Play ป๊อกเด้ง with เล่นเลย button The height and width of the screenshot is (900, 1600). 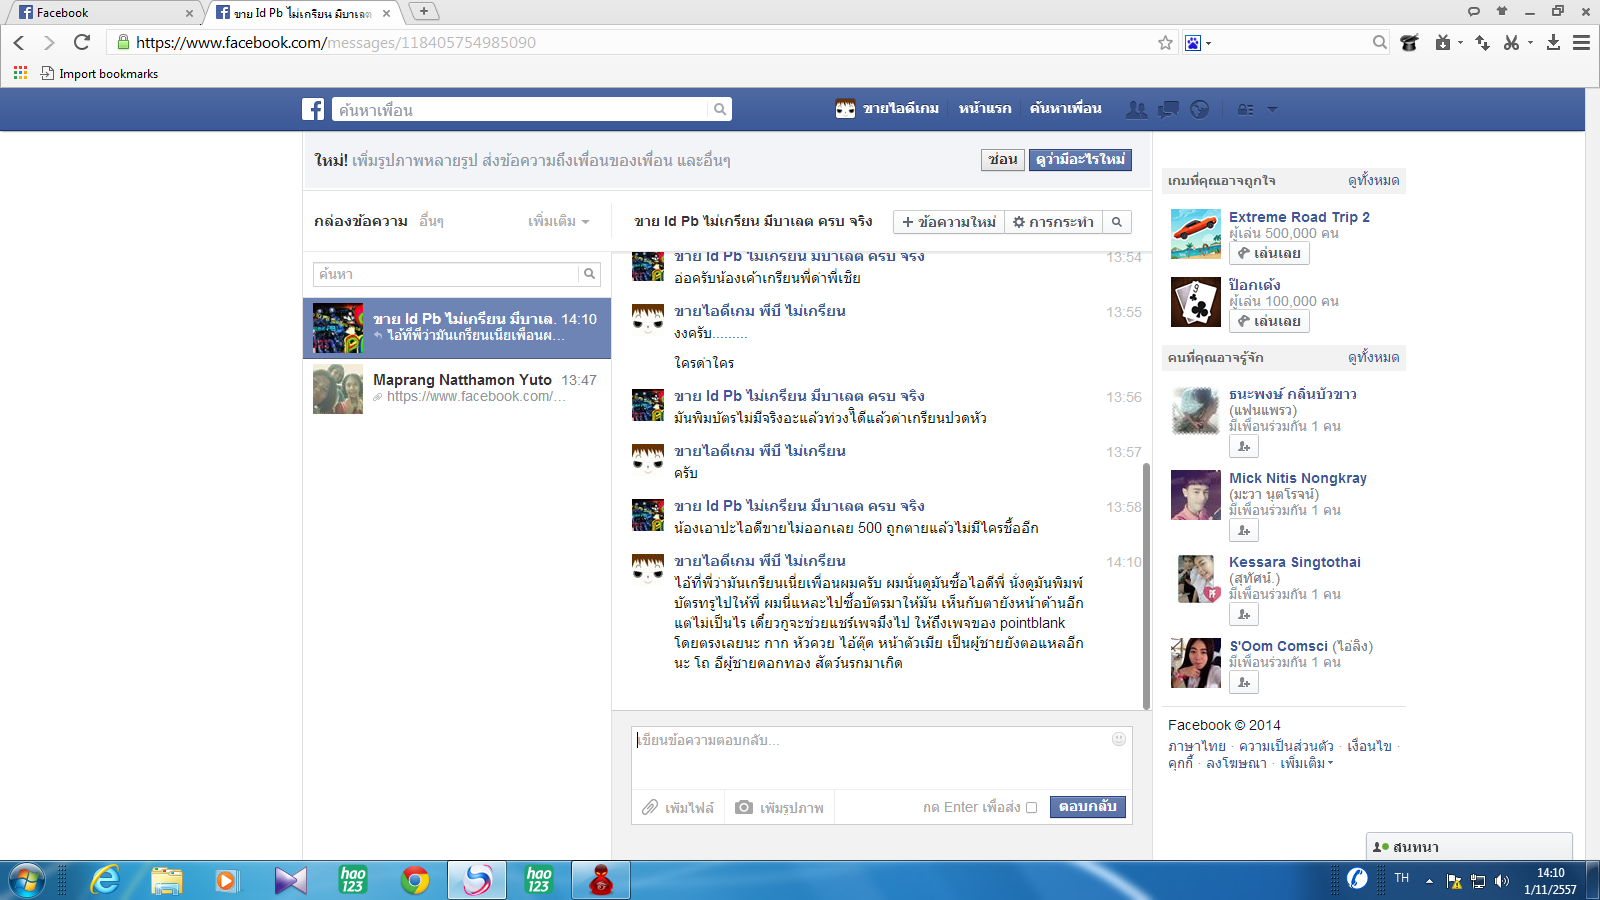click(x=1269, y=321)
